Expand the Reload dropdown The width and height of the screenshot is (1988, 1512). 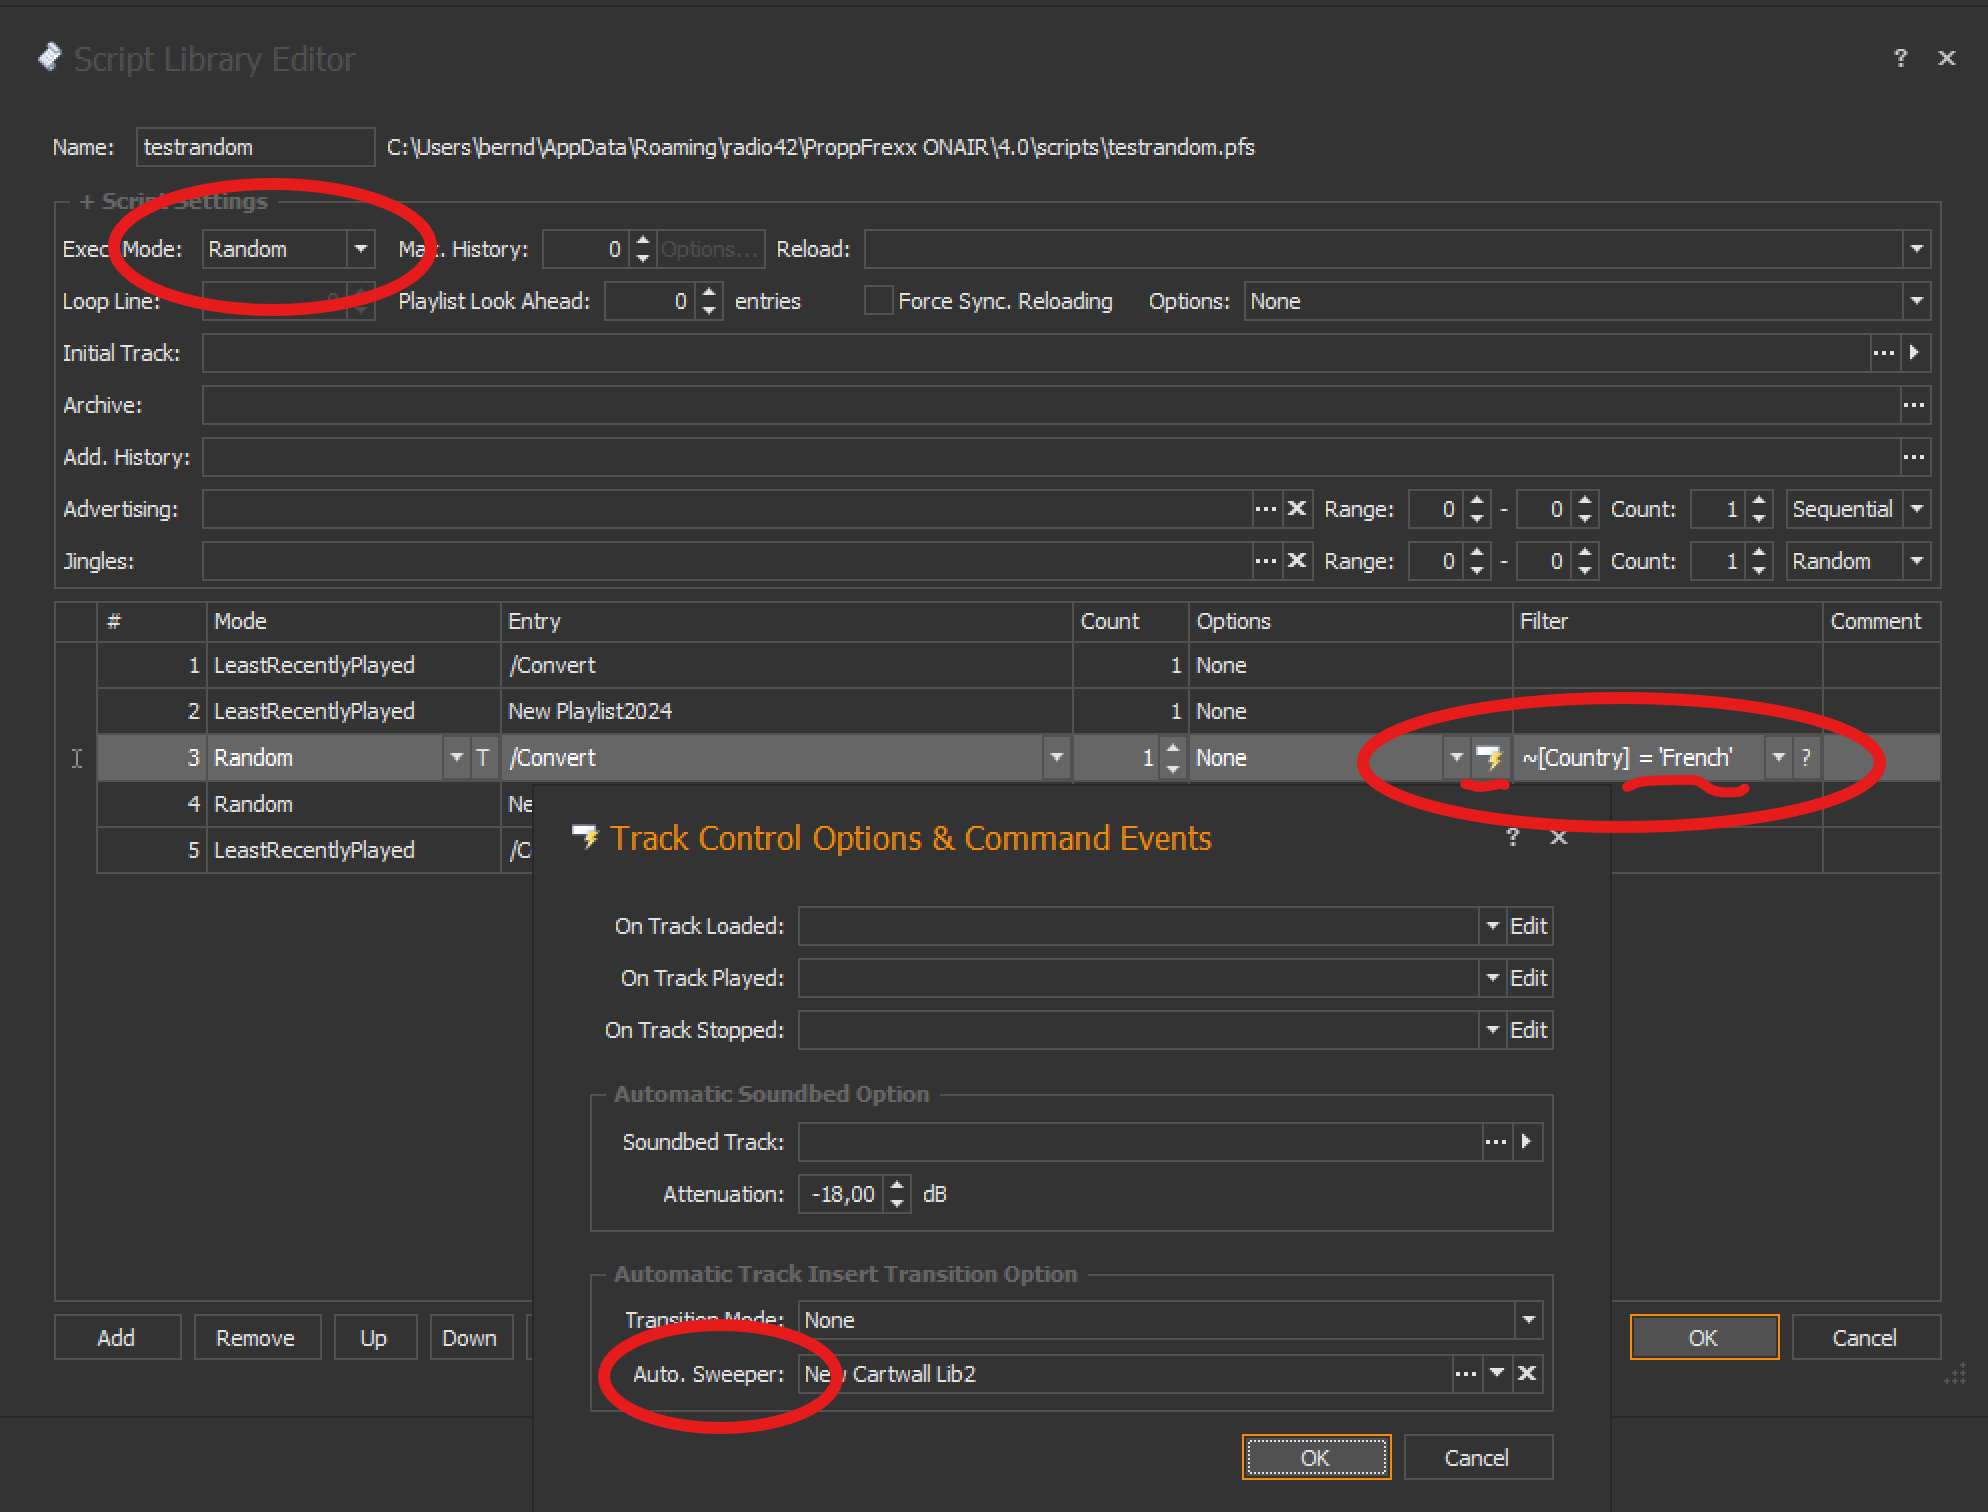(1916, 249)
